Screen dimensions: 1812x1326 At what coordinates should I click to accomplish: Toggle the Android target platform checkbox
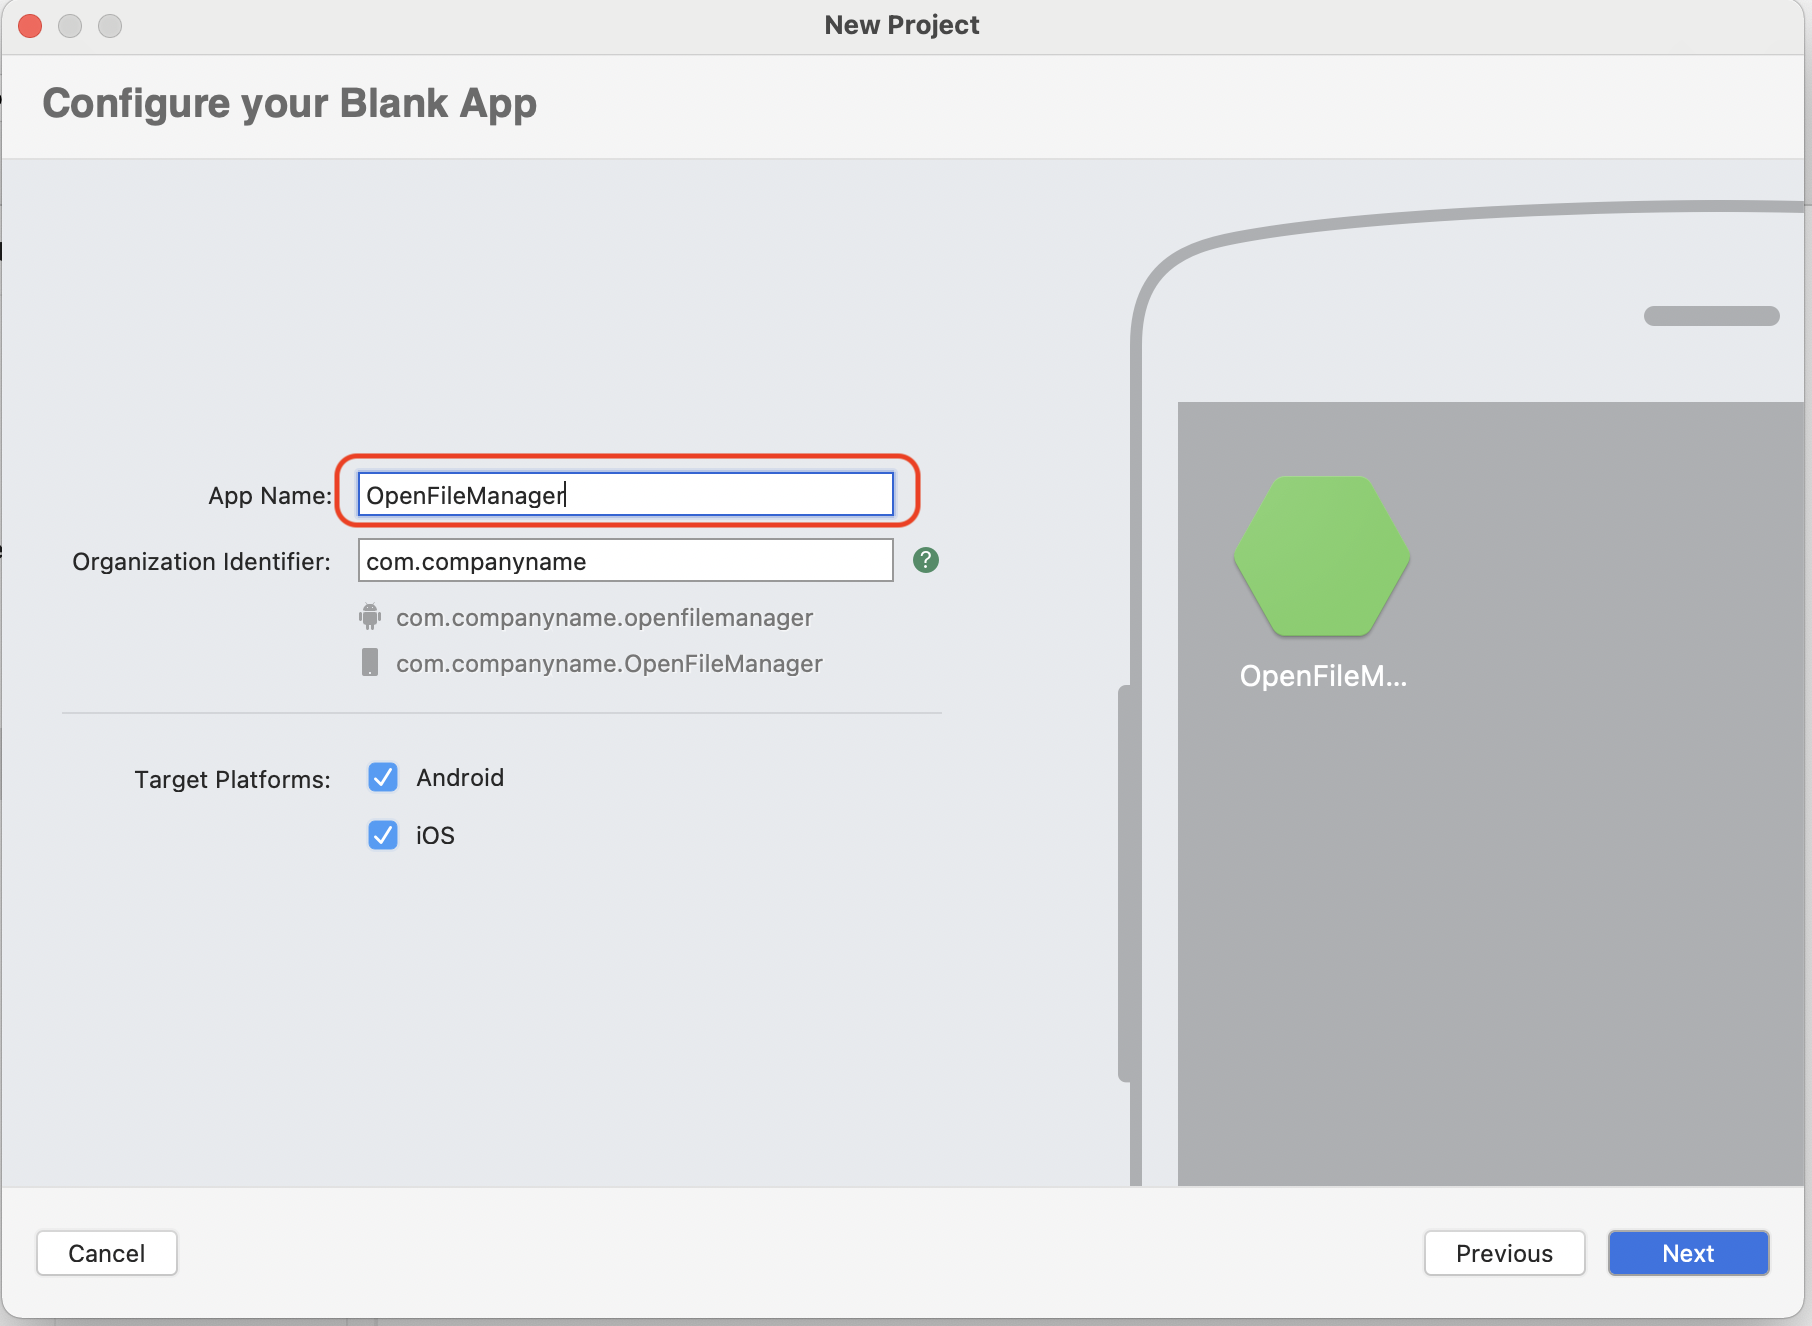(x=383, y=777)
